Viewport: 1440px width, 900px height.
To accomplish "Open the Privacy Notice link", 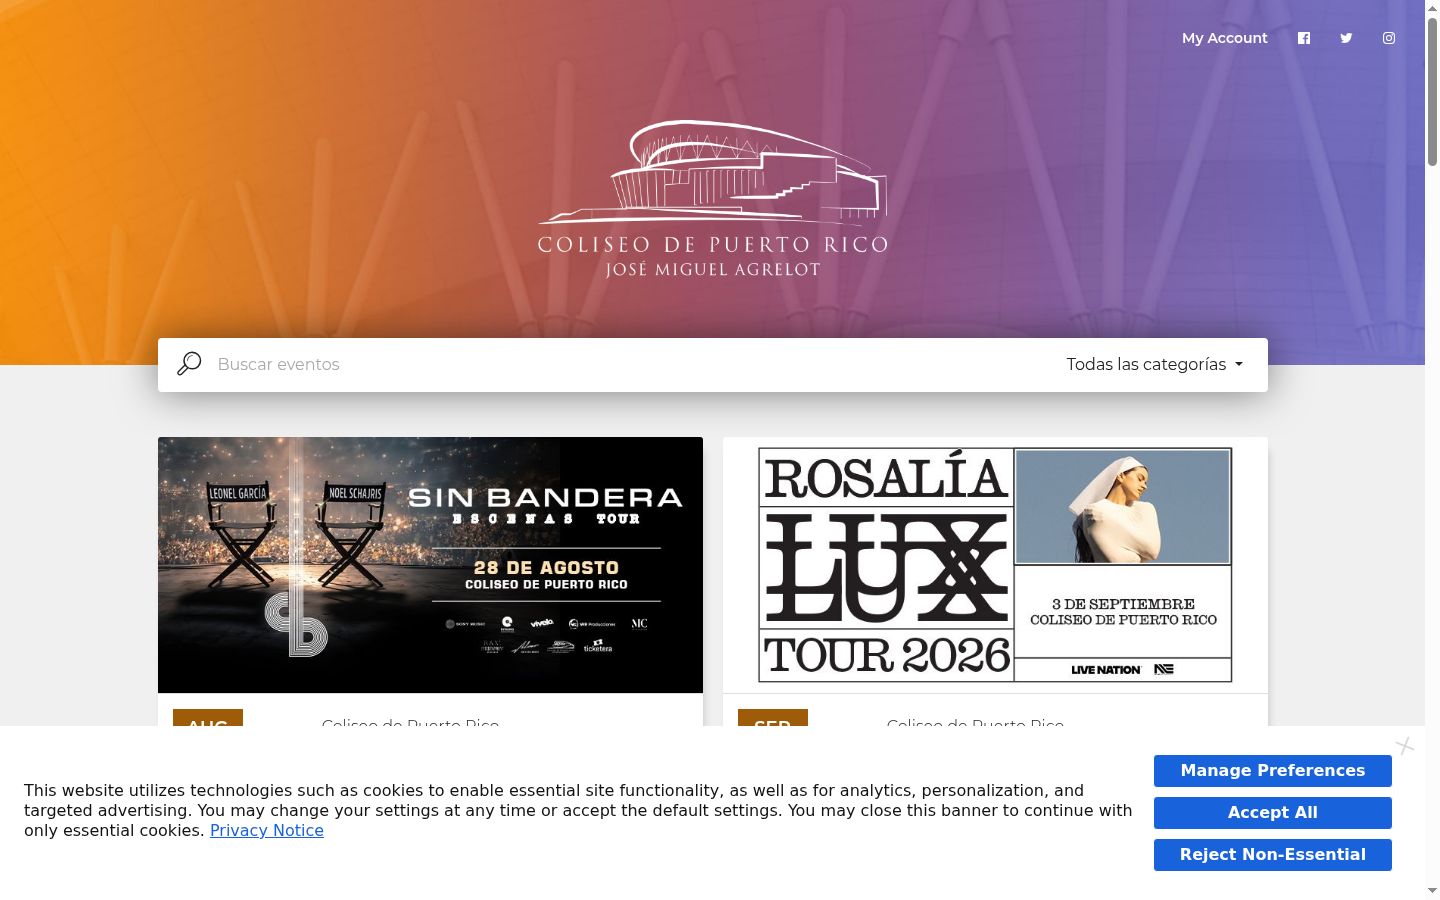I will click(x=267, y=830).
